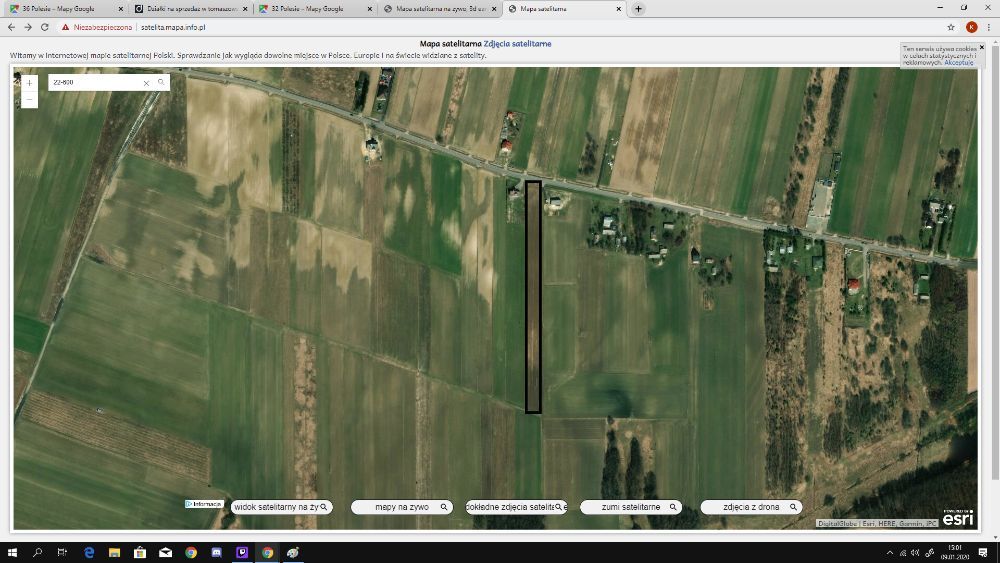Click the Informacje ad badge
The image size is (1000, 563).
(203, 504)
